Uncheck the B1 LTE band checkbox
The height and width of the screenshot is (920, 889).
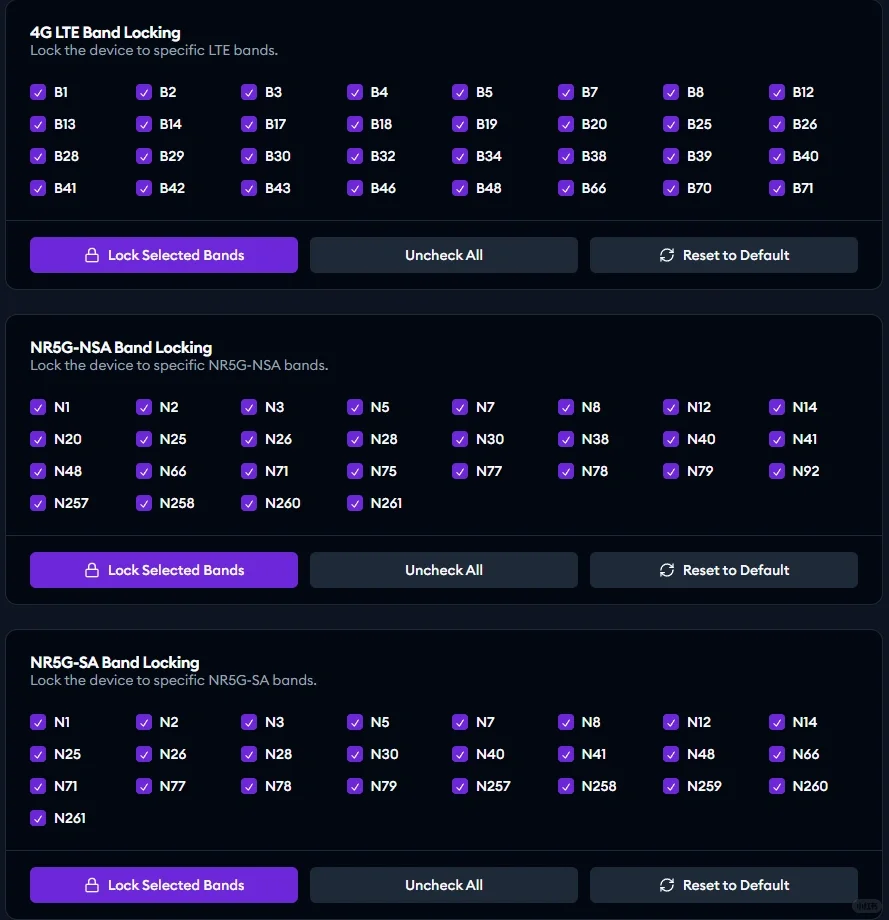tap(38, 92)
